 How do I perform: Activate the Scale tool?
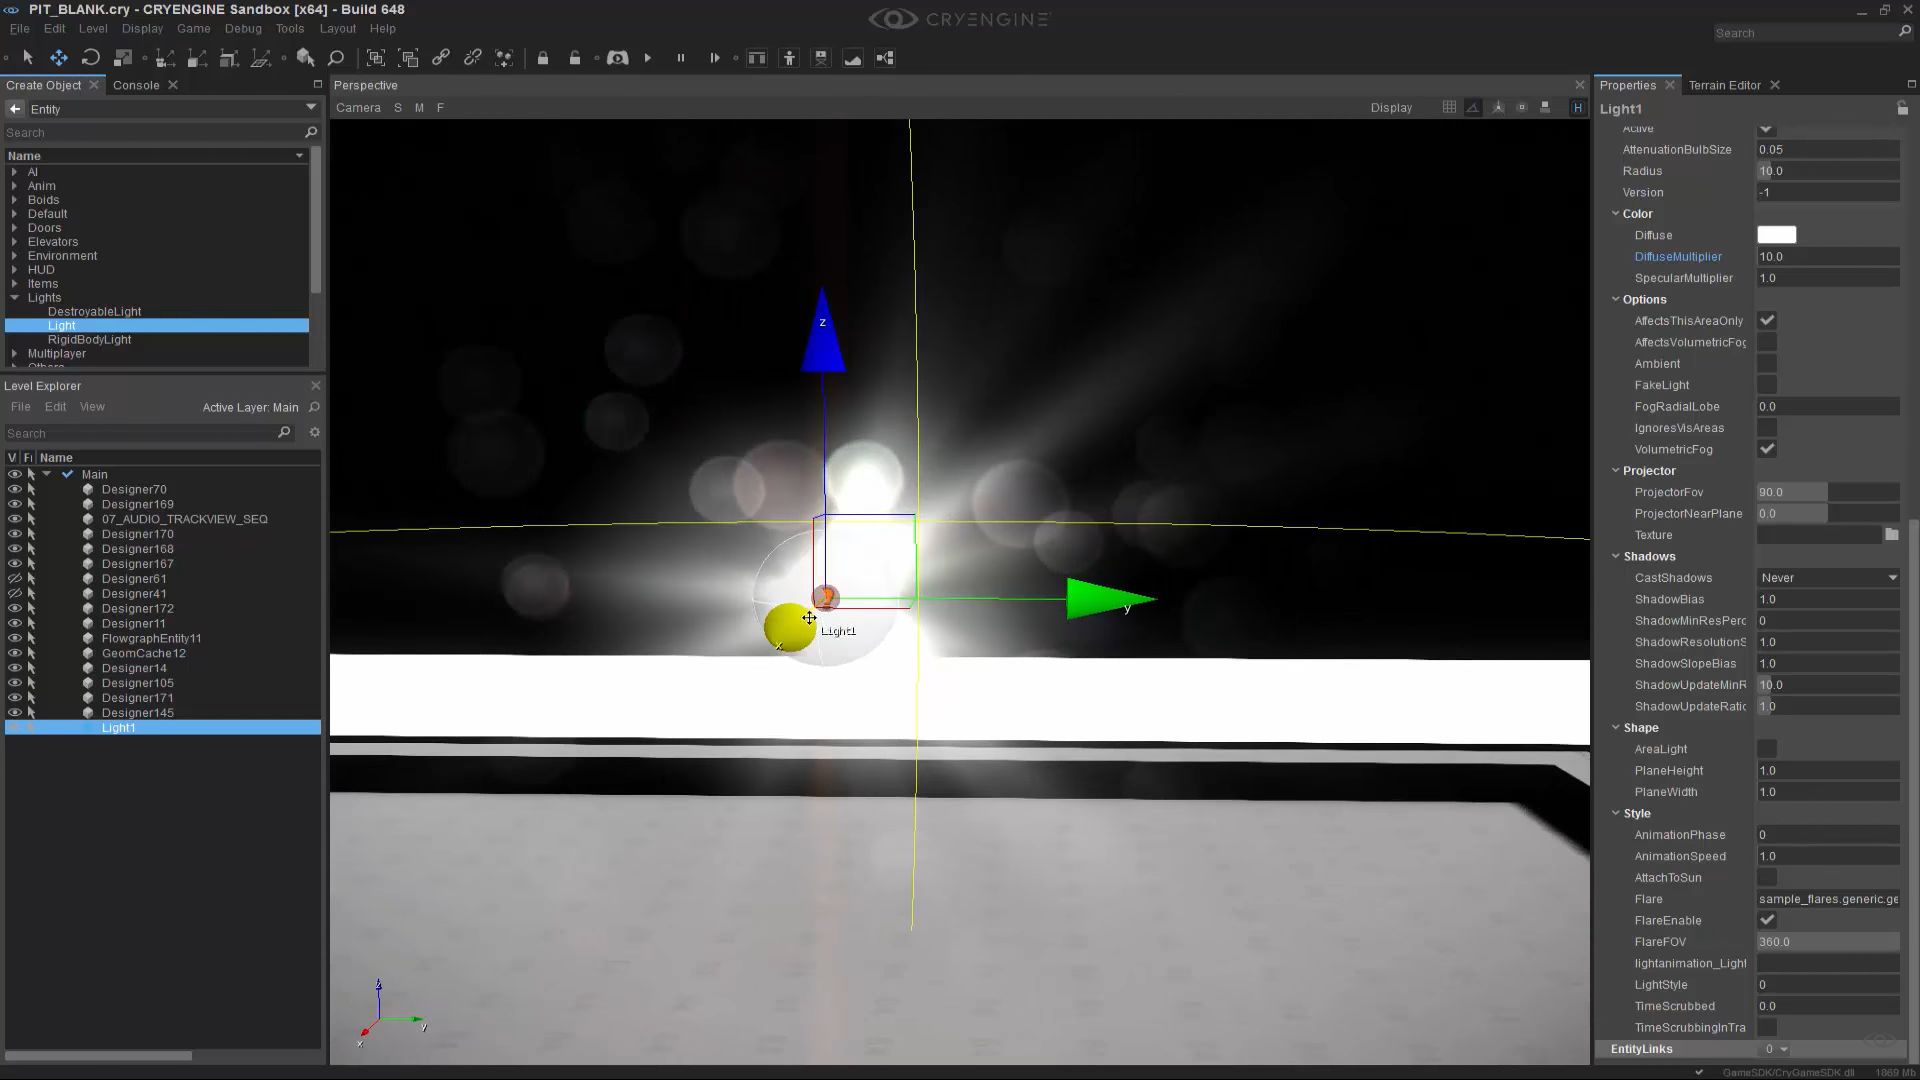(123, 58)
